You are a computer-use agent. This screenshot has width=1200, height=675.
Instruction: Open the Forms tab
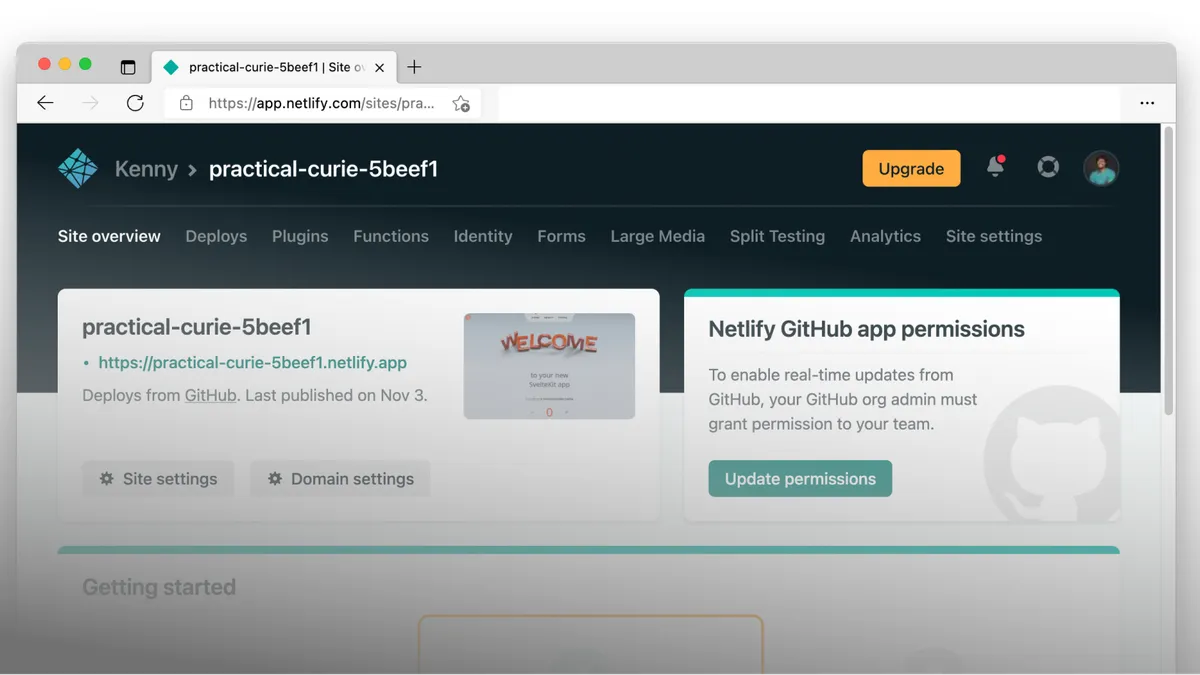[561, 236]
